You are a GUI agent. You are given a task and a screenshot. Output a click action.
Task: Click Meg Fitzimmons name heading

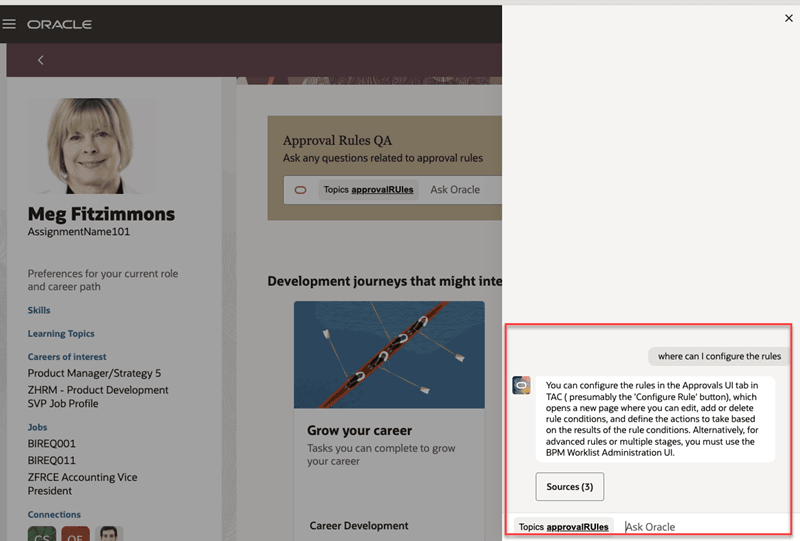coord(101,214)
